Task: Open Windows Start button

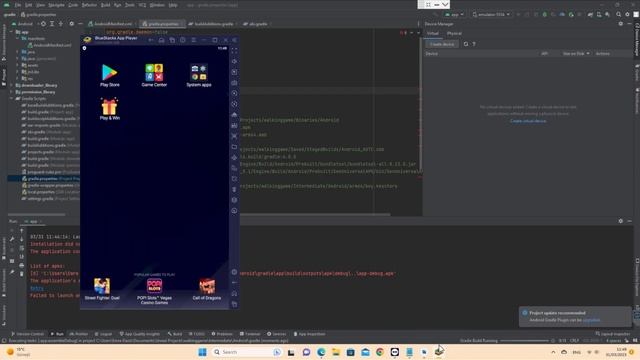Action: point(202,352)
